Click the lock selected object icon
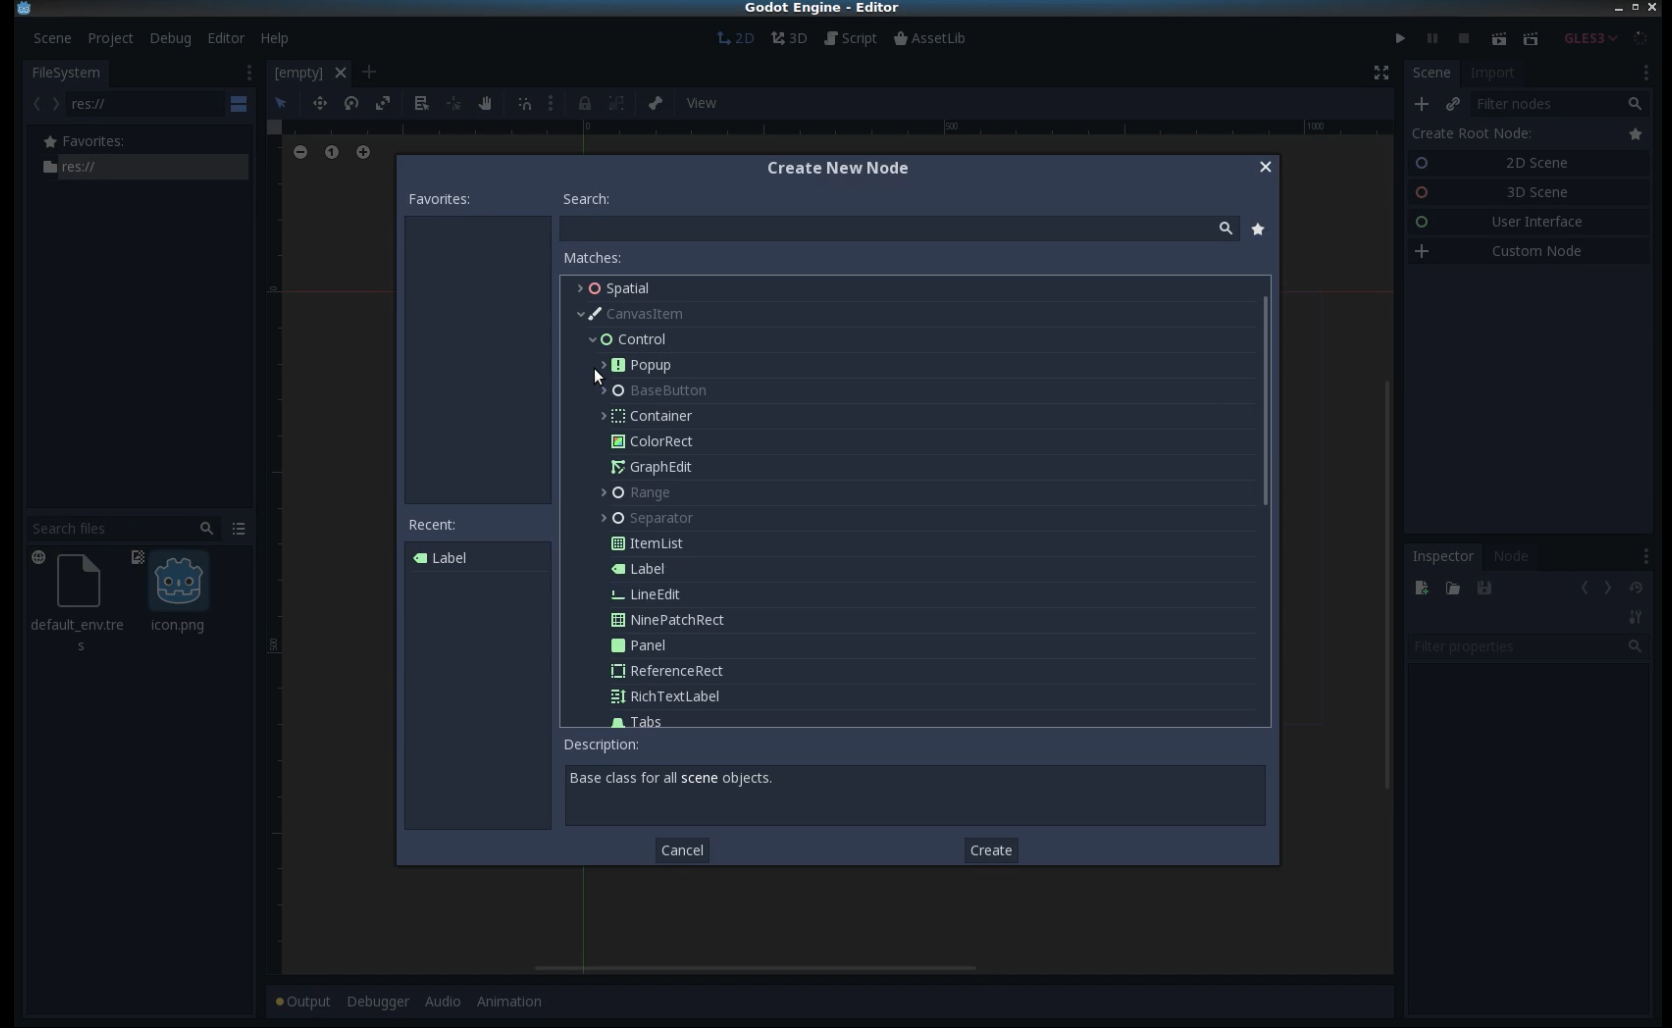The height and width of the screenshot is (1028, 1672). [x=585, y=103]
